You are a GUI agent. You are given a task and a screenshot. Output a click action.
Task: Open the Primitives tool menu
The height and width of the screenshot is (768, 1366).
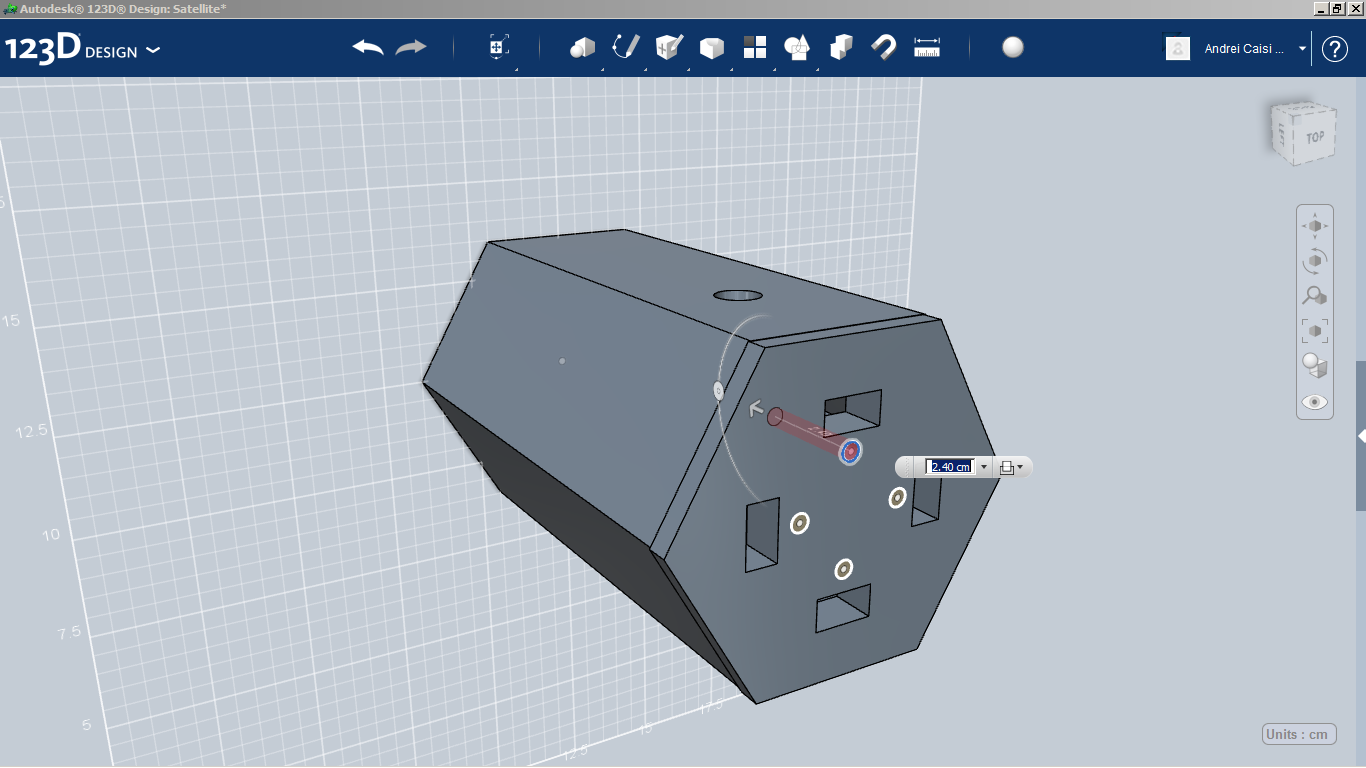tap(583, 47)
